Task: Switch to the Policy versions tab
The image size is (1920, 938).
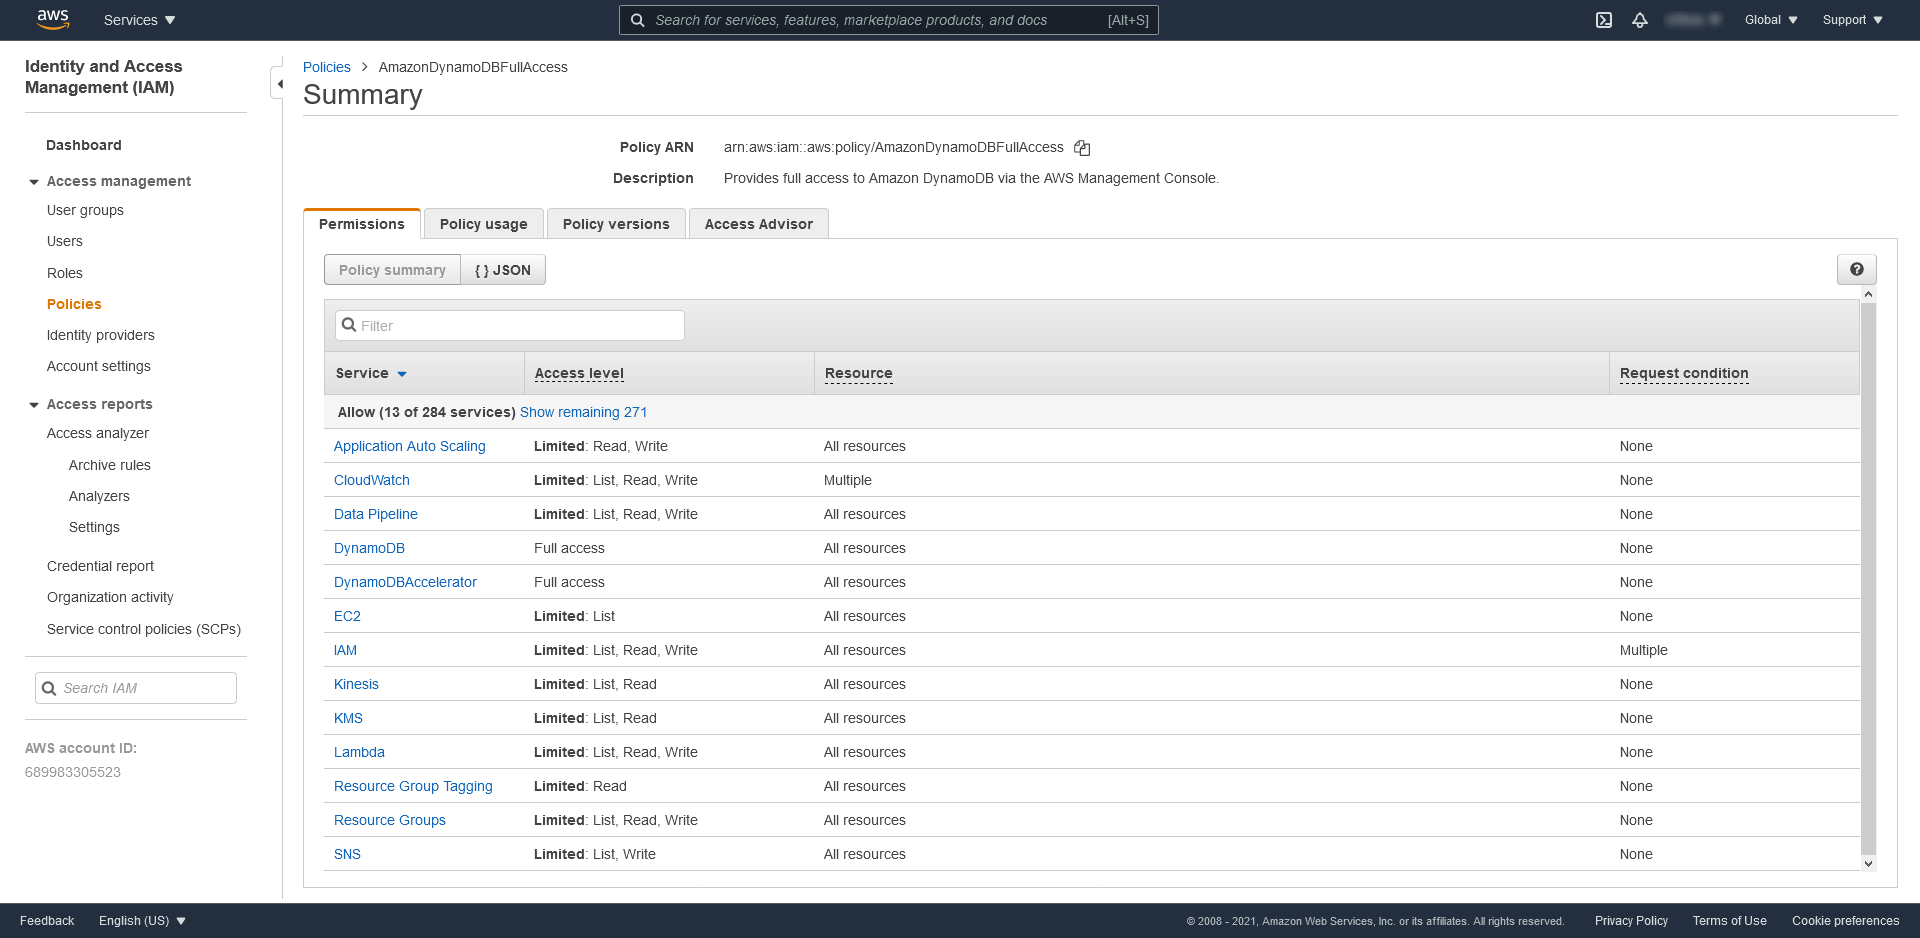Action: pyautogui.click(x=616, y=224)
